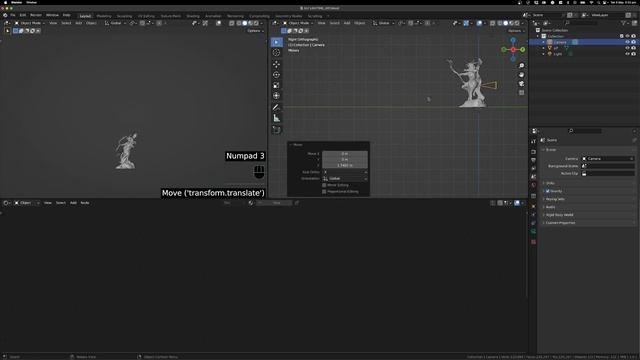The height and width of the screenshot is (360, 640).
Task: Select the Select Box tool in right viewport
Action: pos(276,42)
